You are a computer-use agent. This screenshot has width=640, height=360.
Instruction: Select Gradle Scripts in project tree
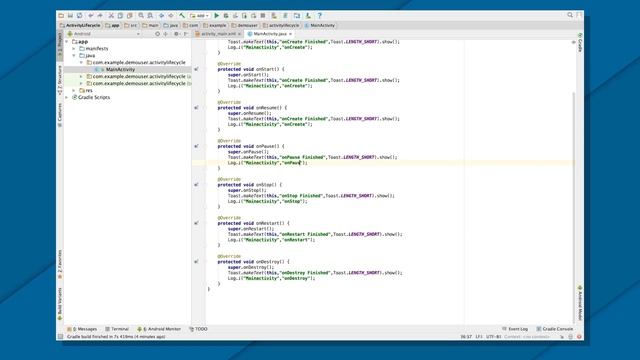[94, 97]
